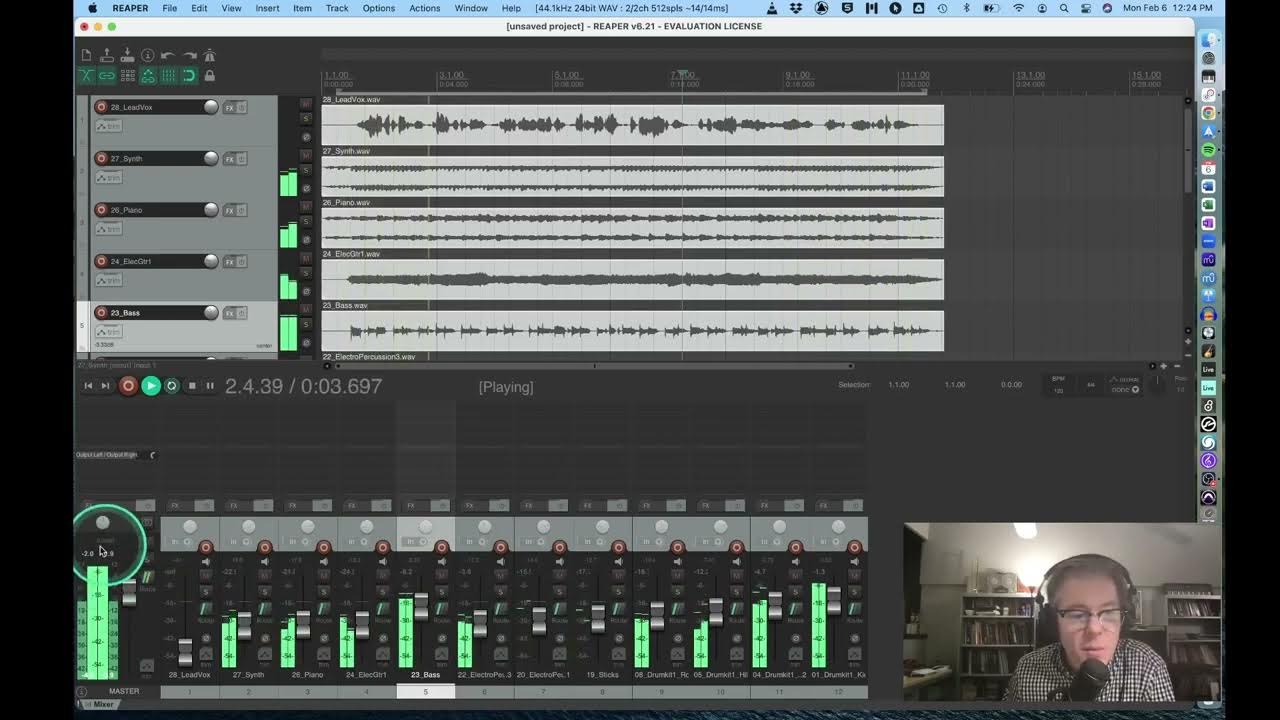Image resolution: width=1280 pixels, height=720 pixels.
Task: Toggle move envelope points with items icon
Action: point(148,75)
